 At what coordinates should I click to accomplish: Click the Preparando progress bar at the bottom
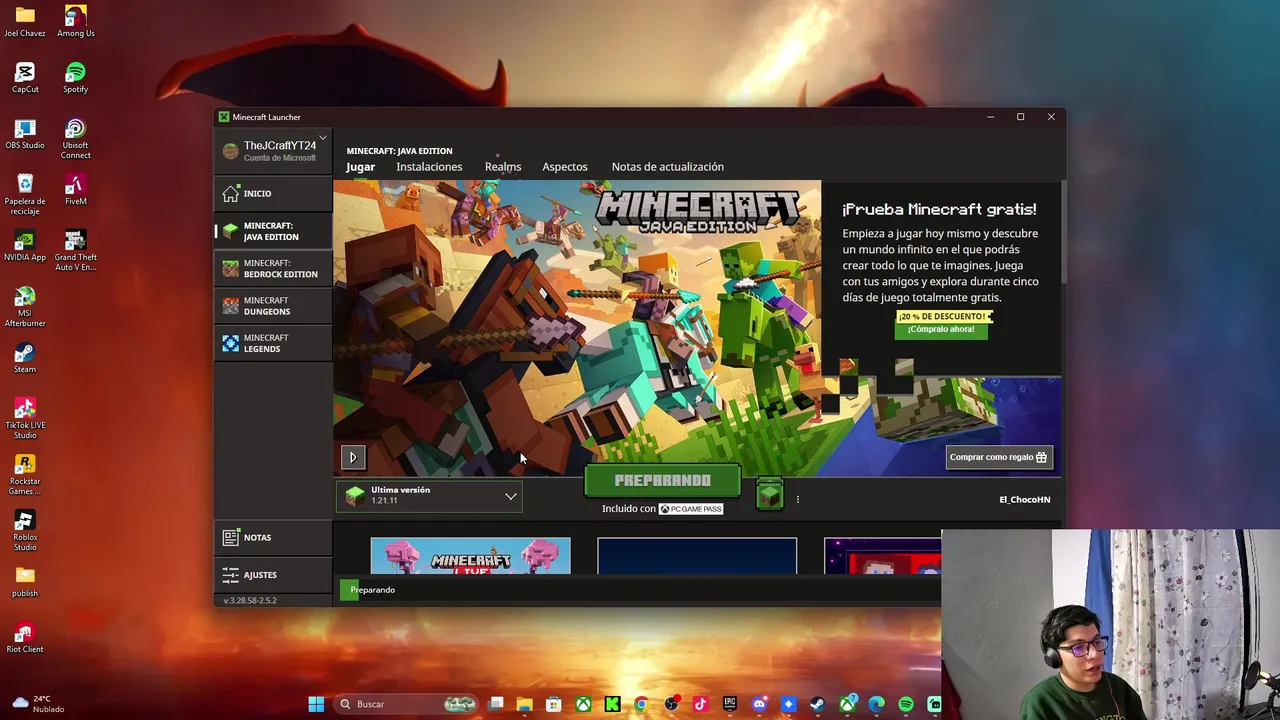(640, 590)
